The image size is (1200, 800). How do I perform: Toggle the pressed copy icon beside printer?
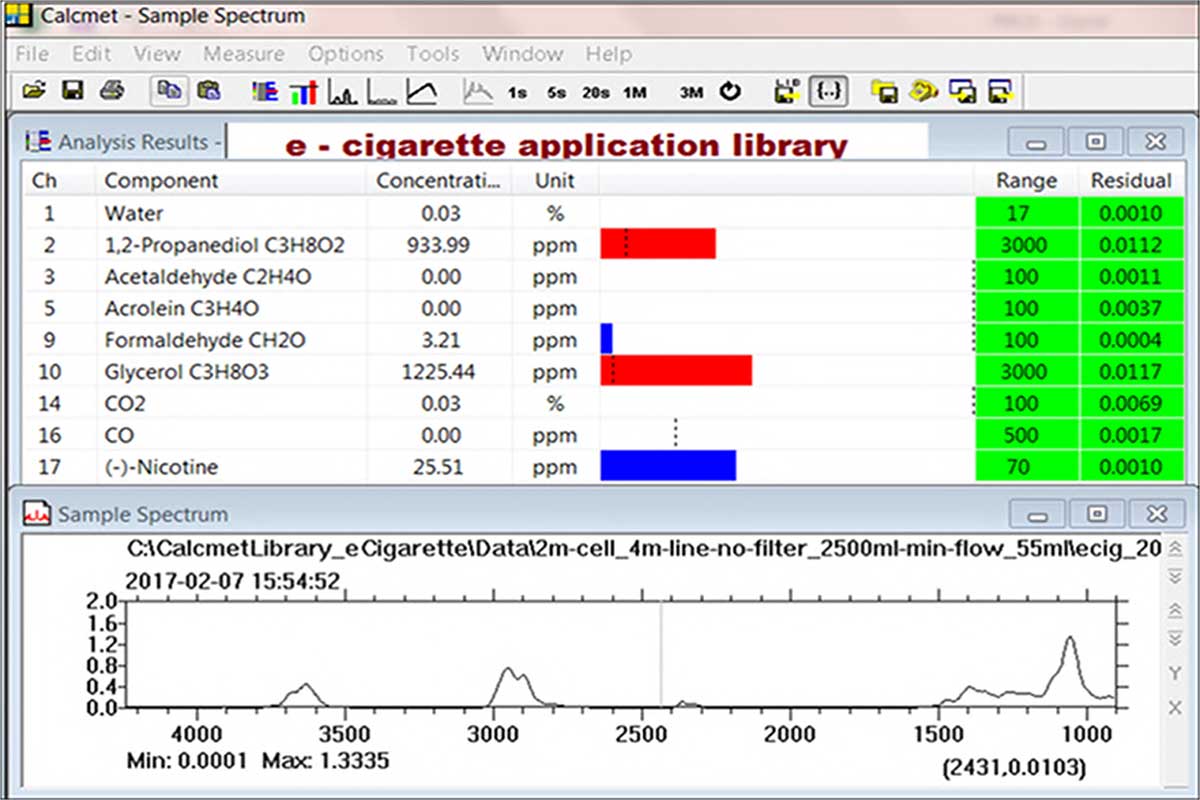[169, 92]
